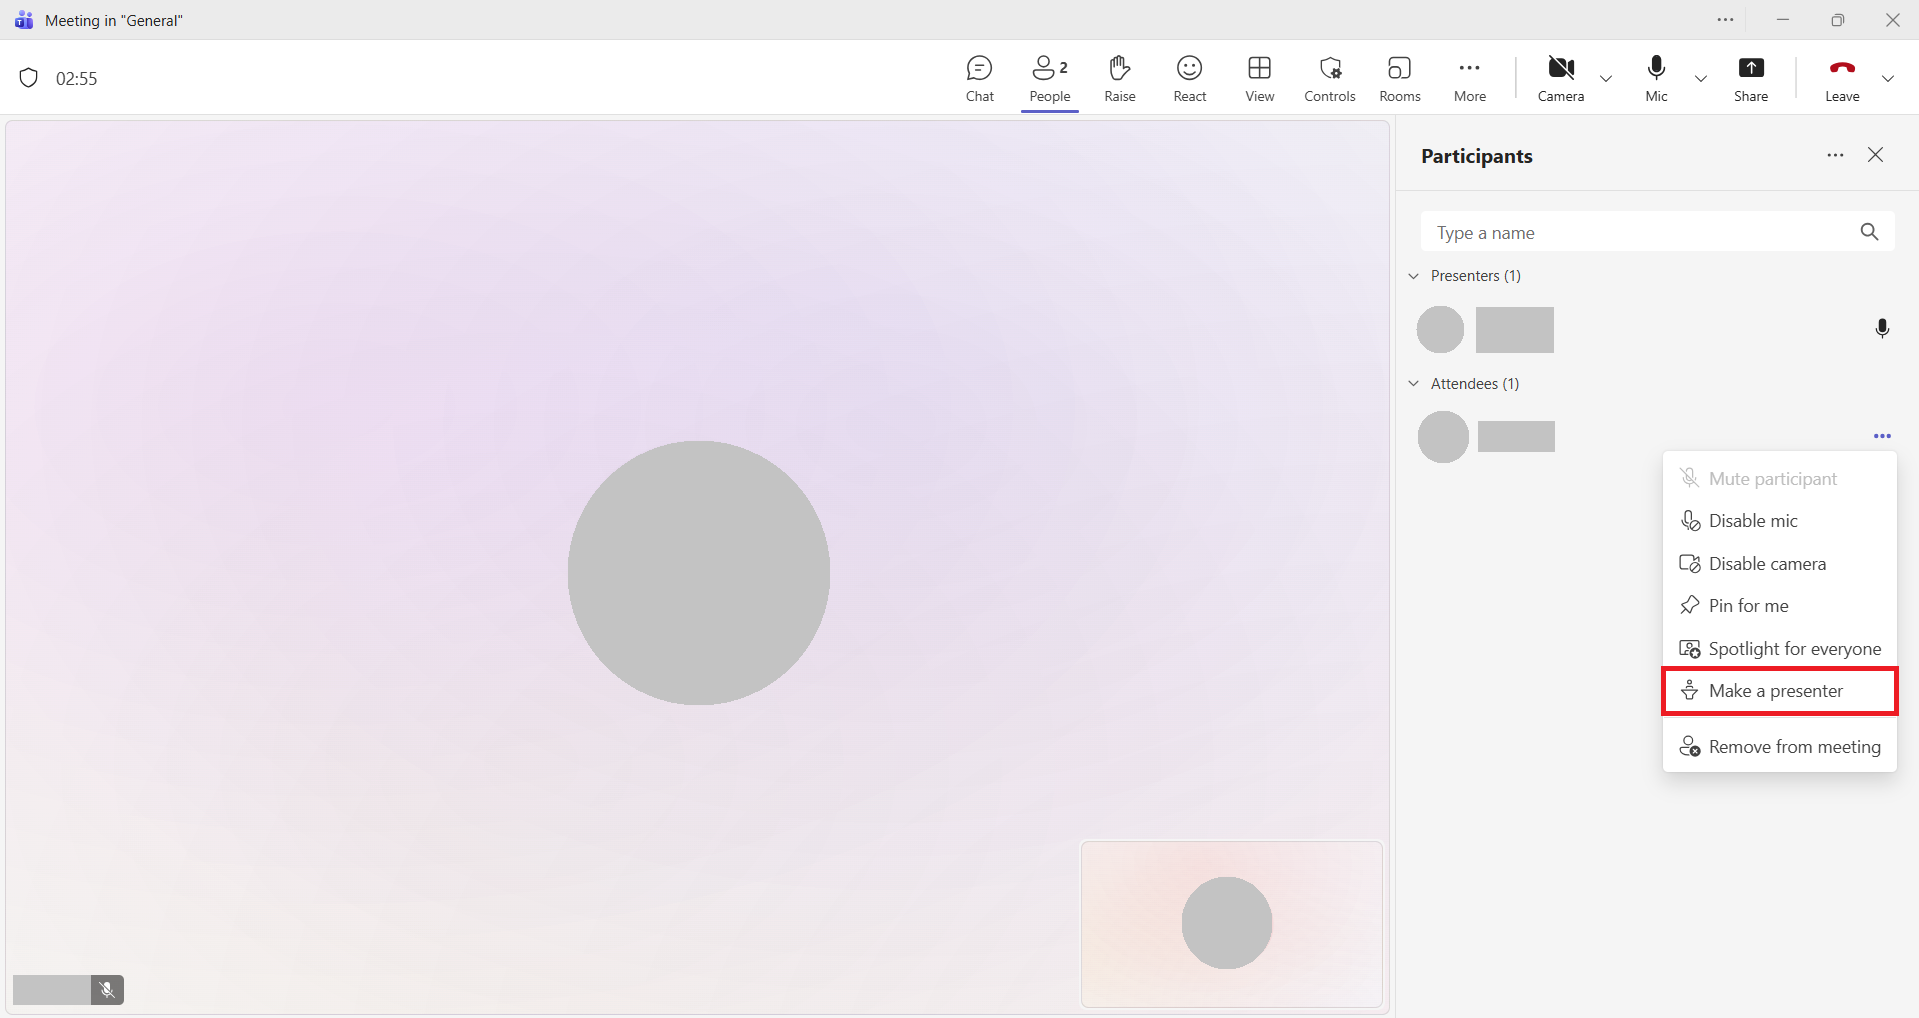Collapse the Attendees section
This screenshot has height=1018, width=1919.
pyautogui.click(x=1414, y=384)
